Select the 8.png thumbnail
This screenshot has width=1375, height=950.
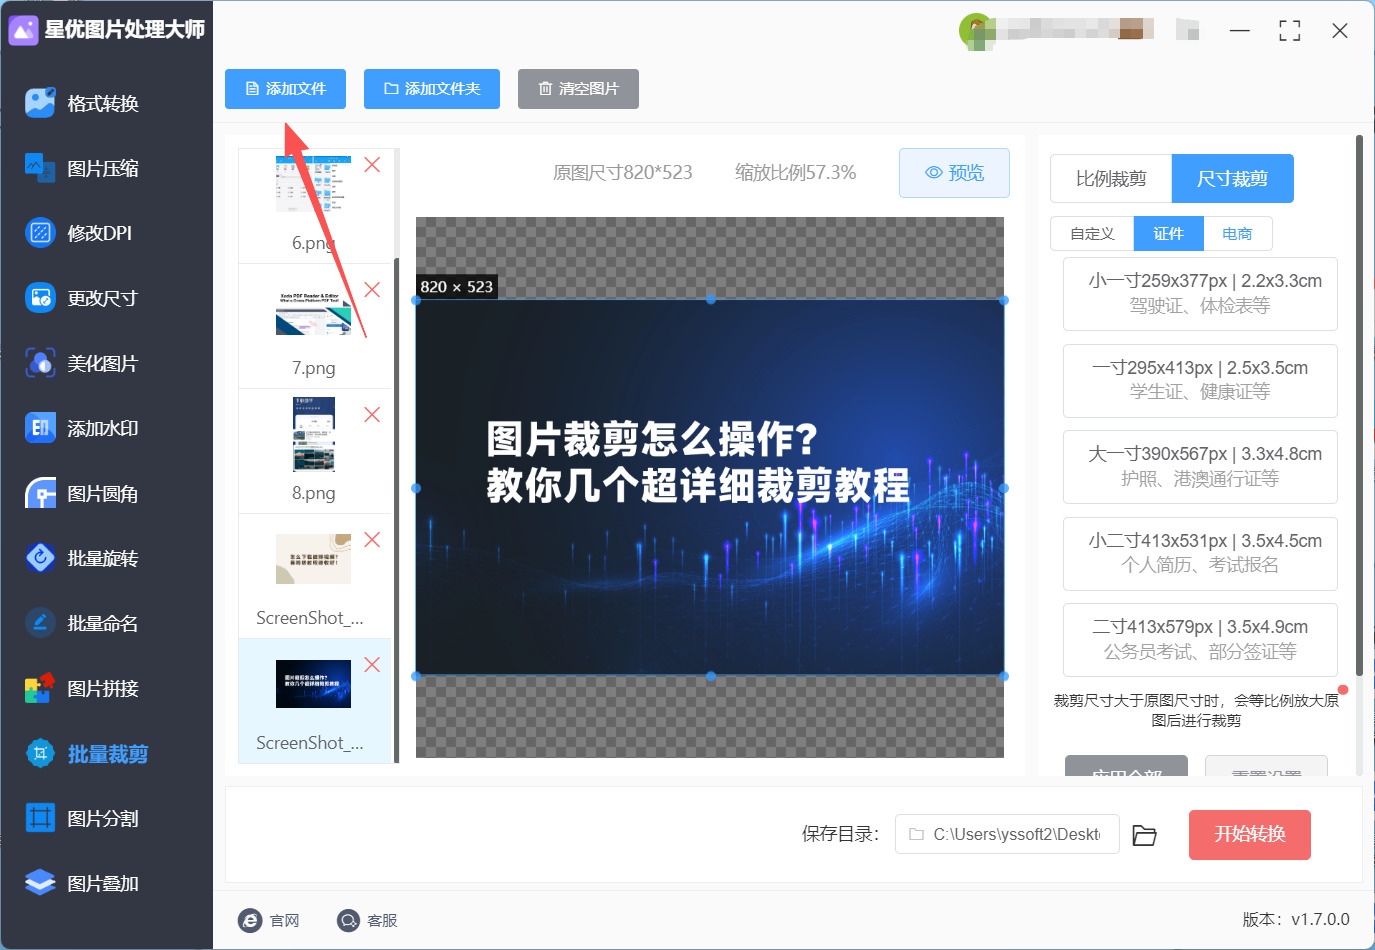click(x=313, y=434)
